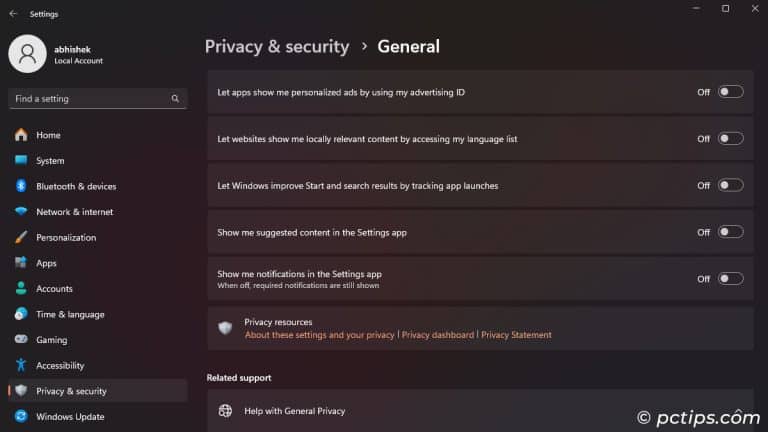The image size is (768, 432).
Task: Open Bluetooth & devices via its icon
Action: [21, 186]
